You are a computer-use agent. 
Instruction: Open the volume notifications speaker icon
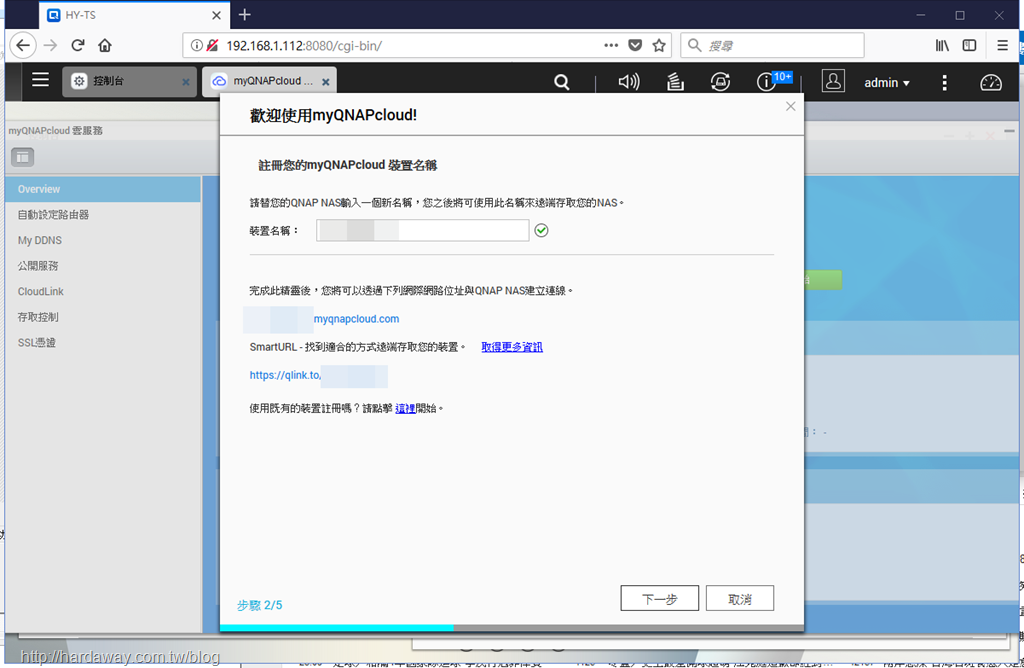pyautogui.click(x=629, y=82)
